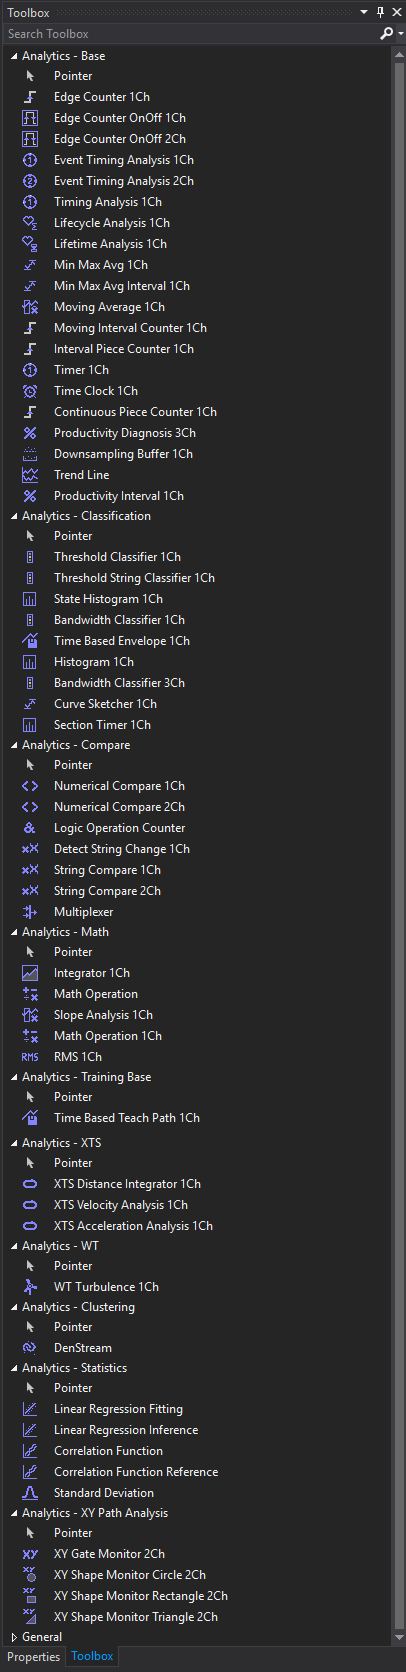The image size is (406, 1672).
Task: Select Productivity Interval 1Ch
Action: pyautogui.click(x=119, y=496)
